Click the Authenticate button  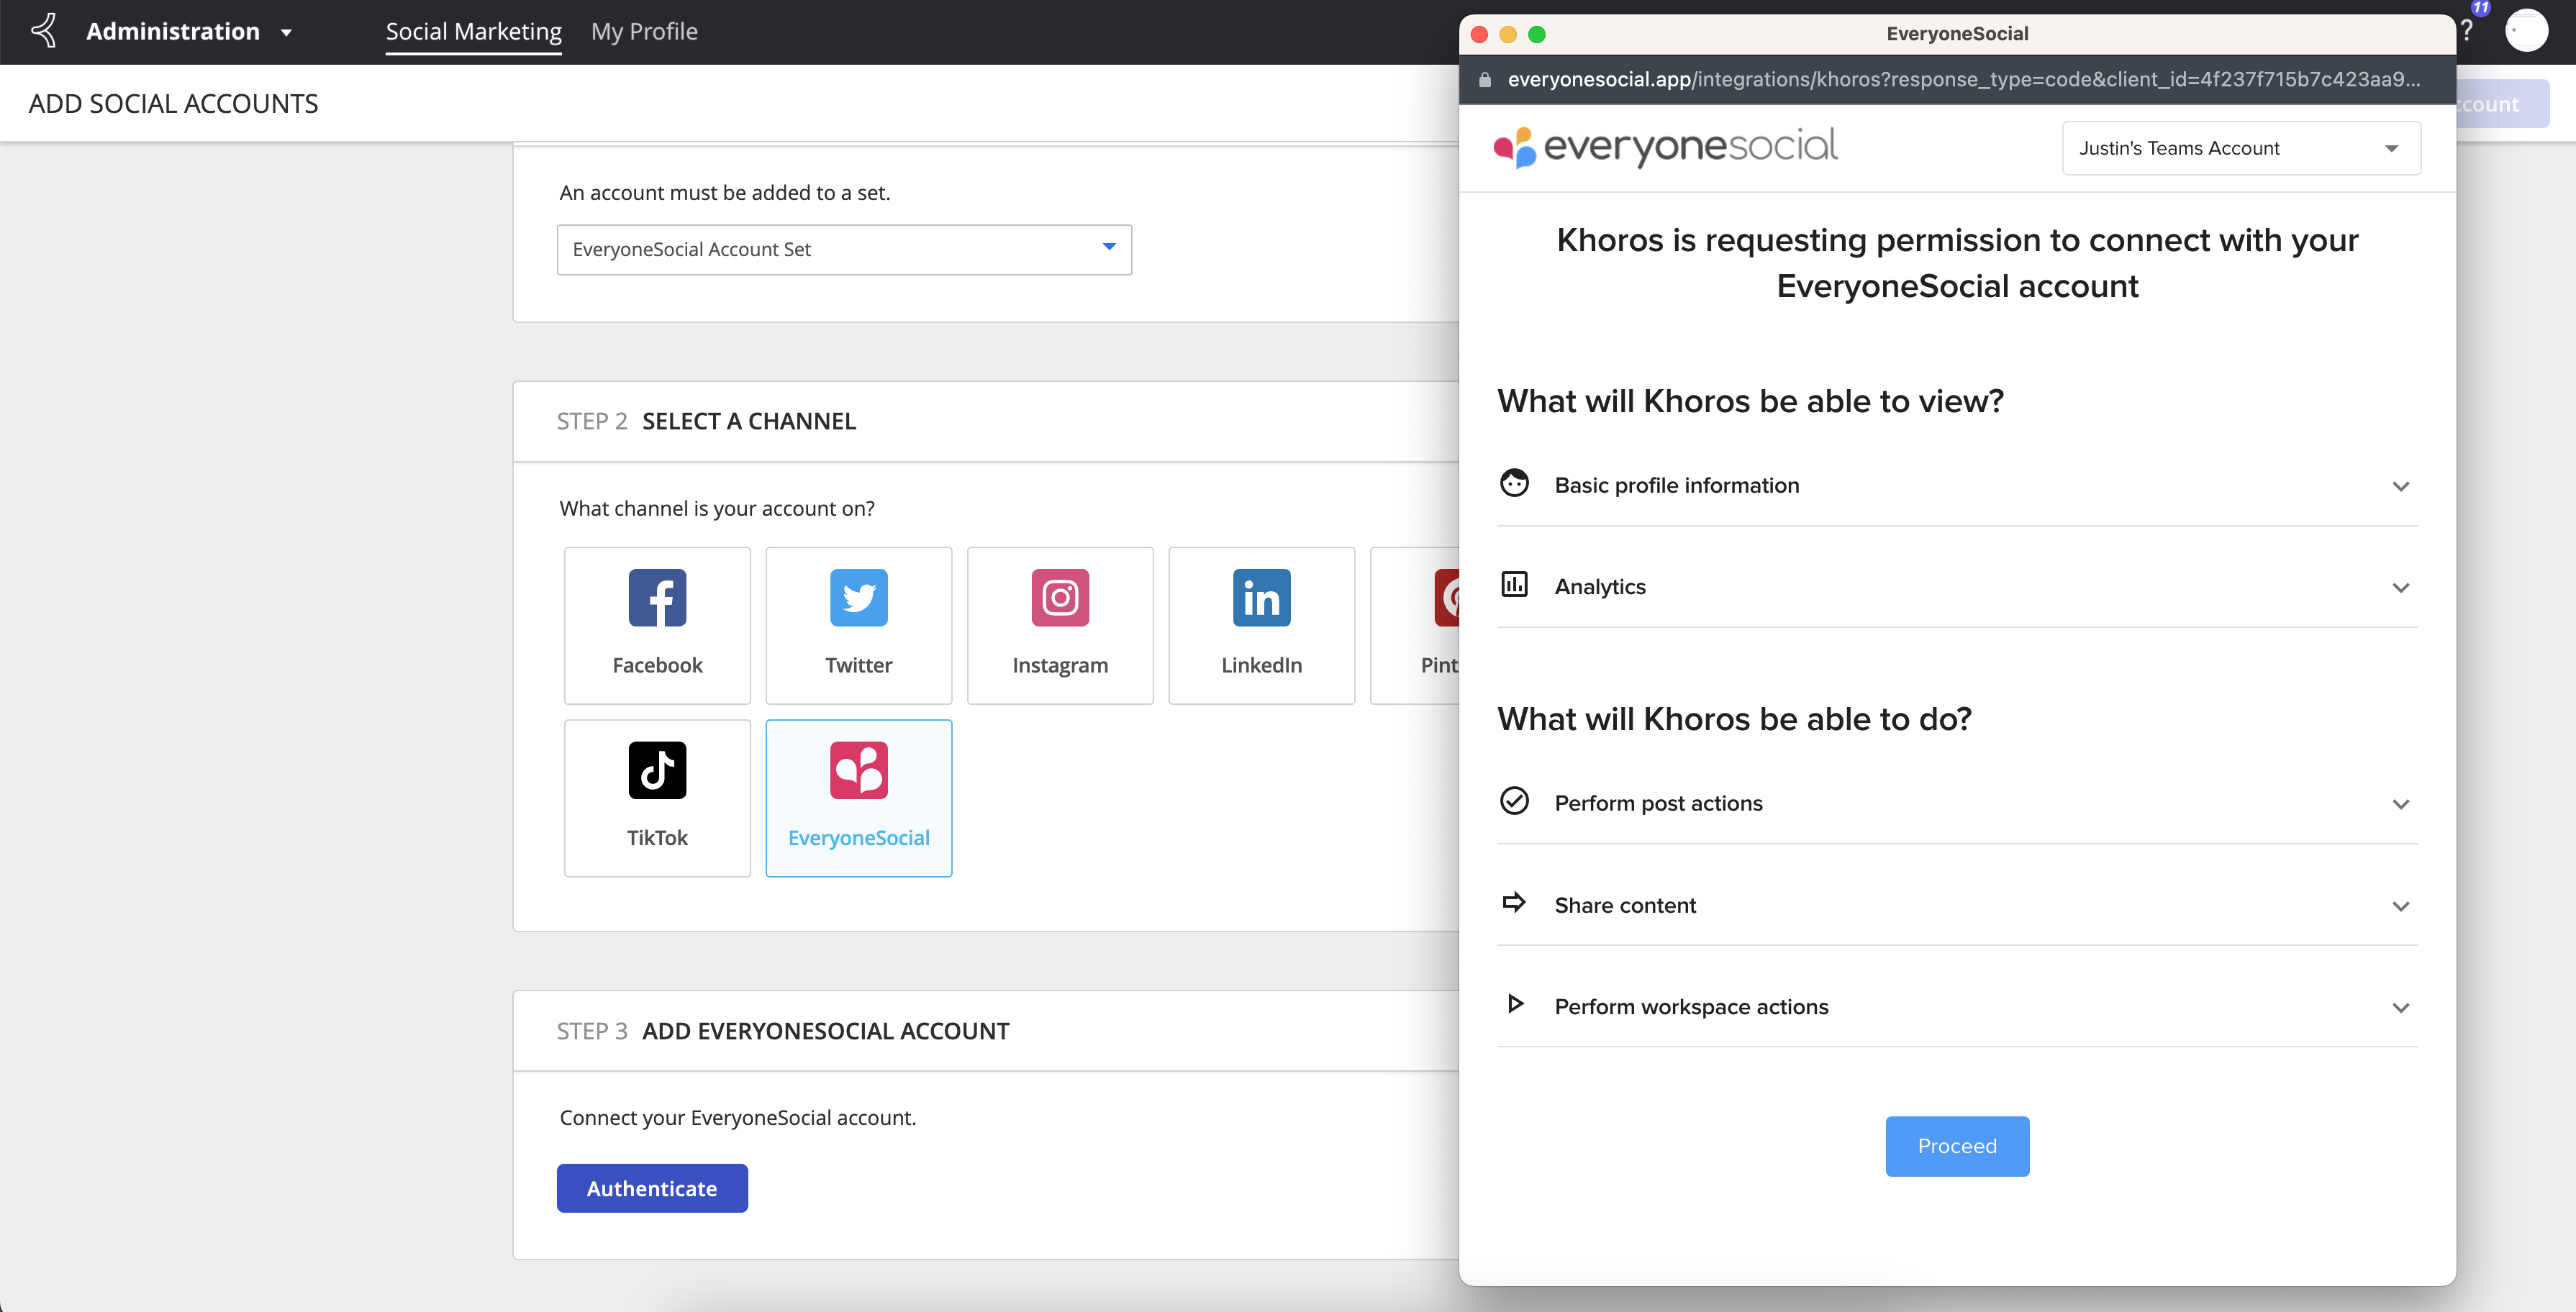click(x=651, y=1188)
